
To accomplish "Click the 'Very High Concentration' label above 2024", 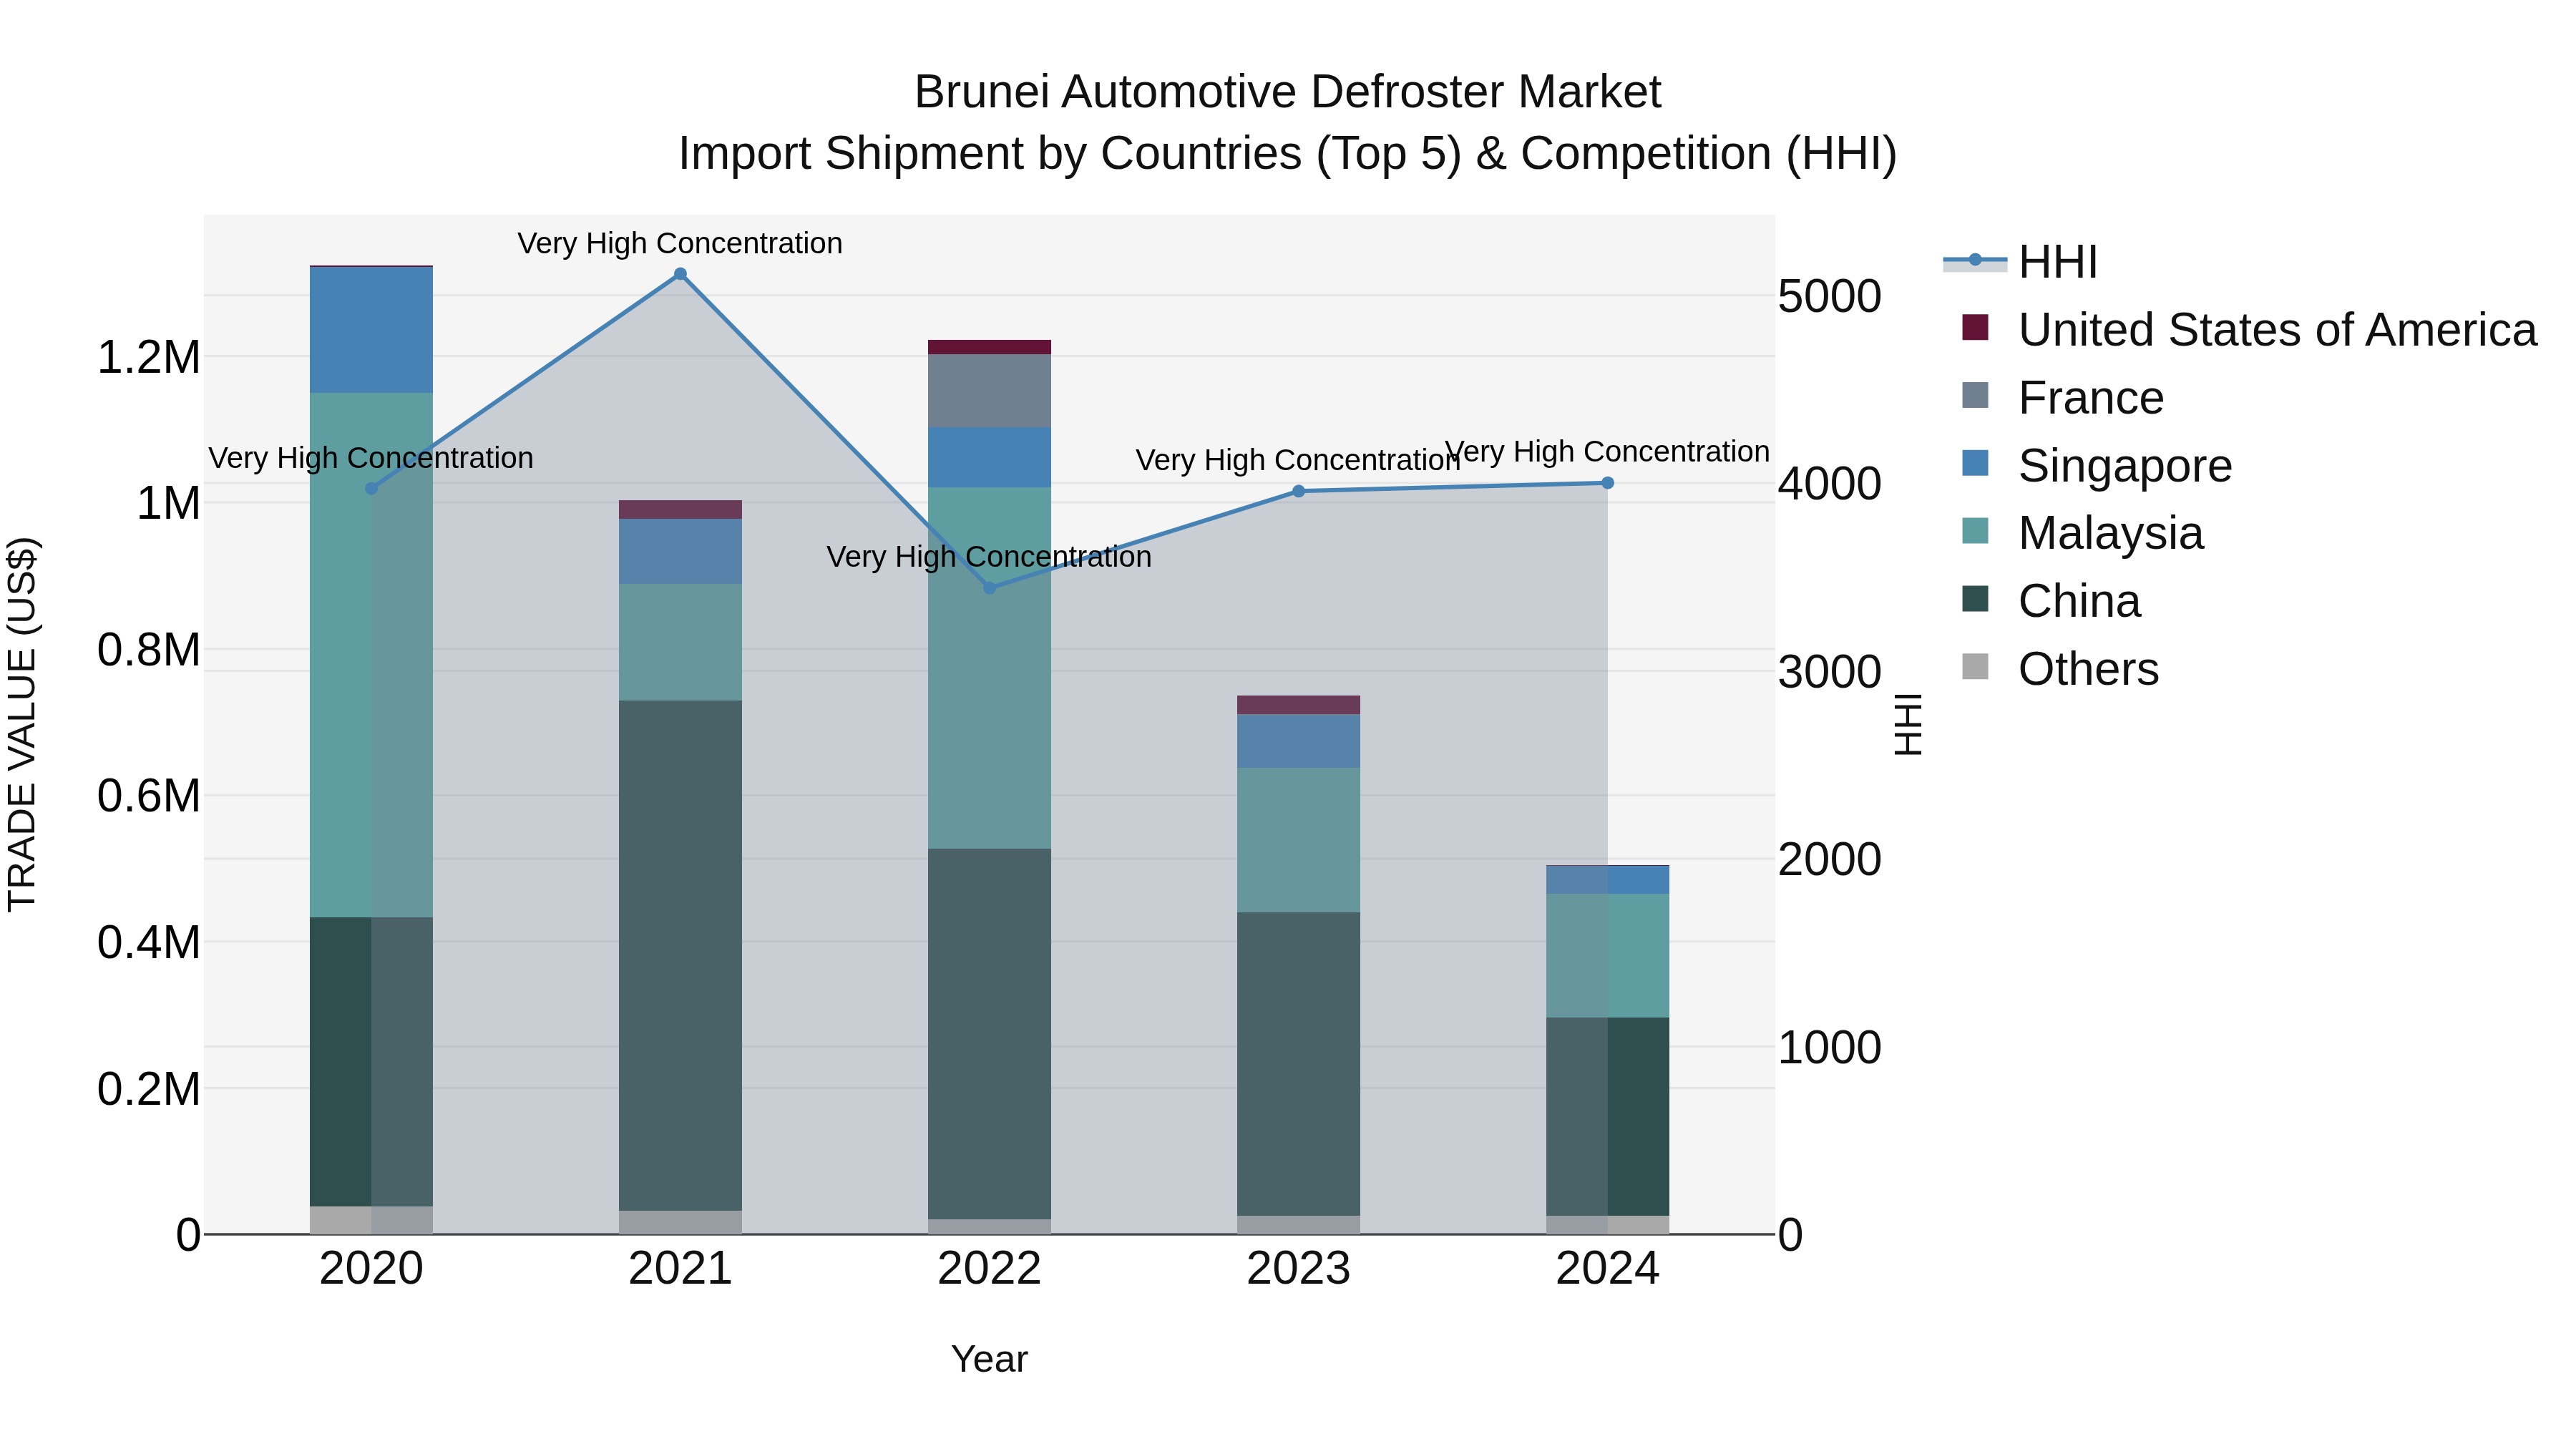I will coord(1608,452).
